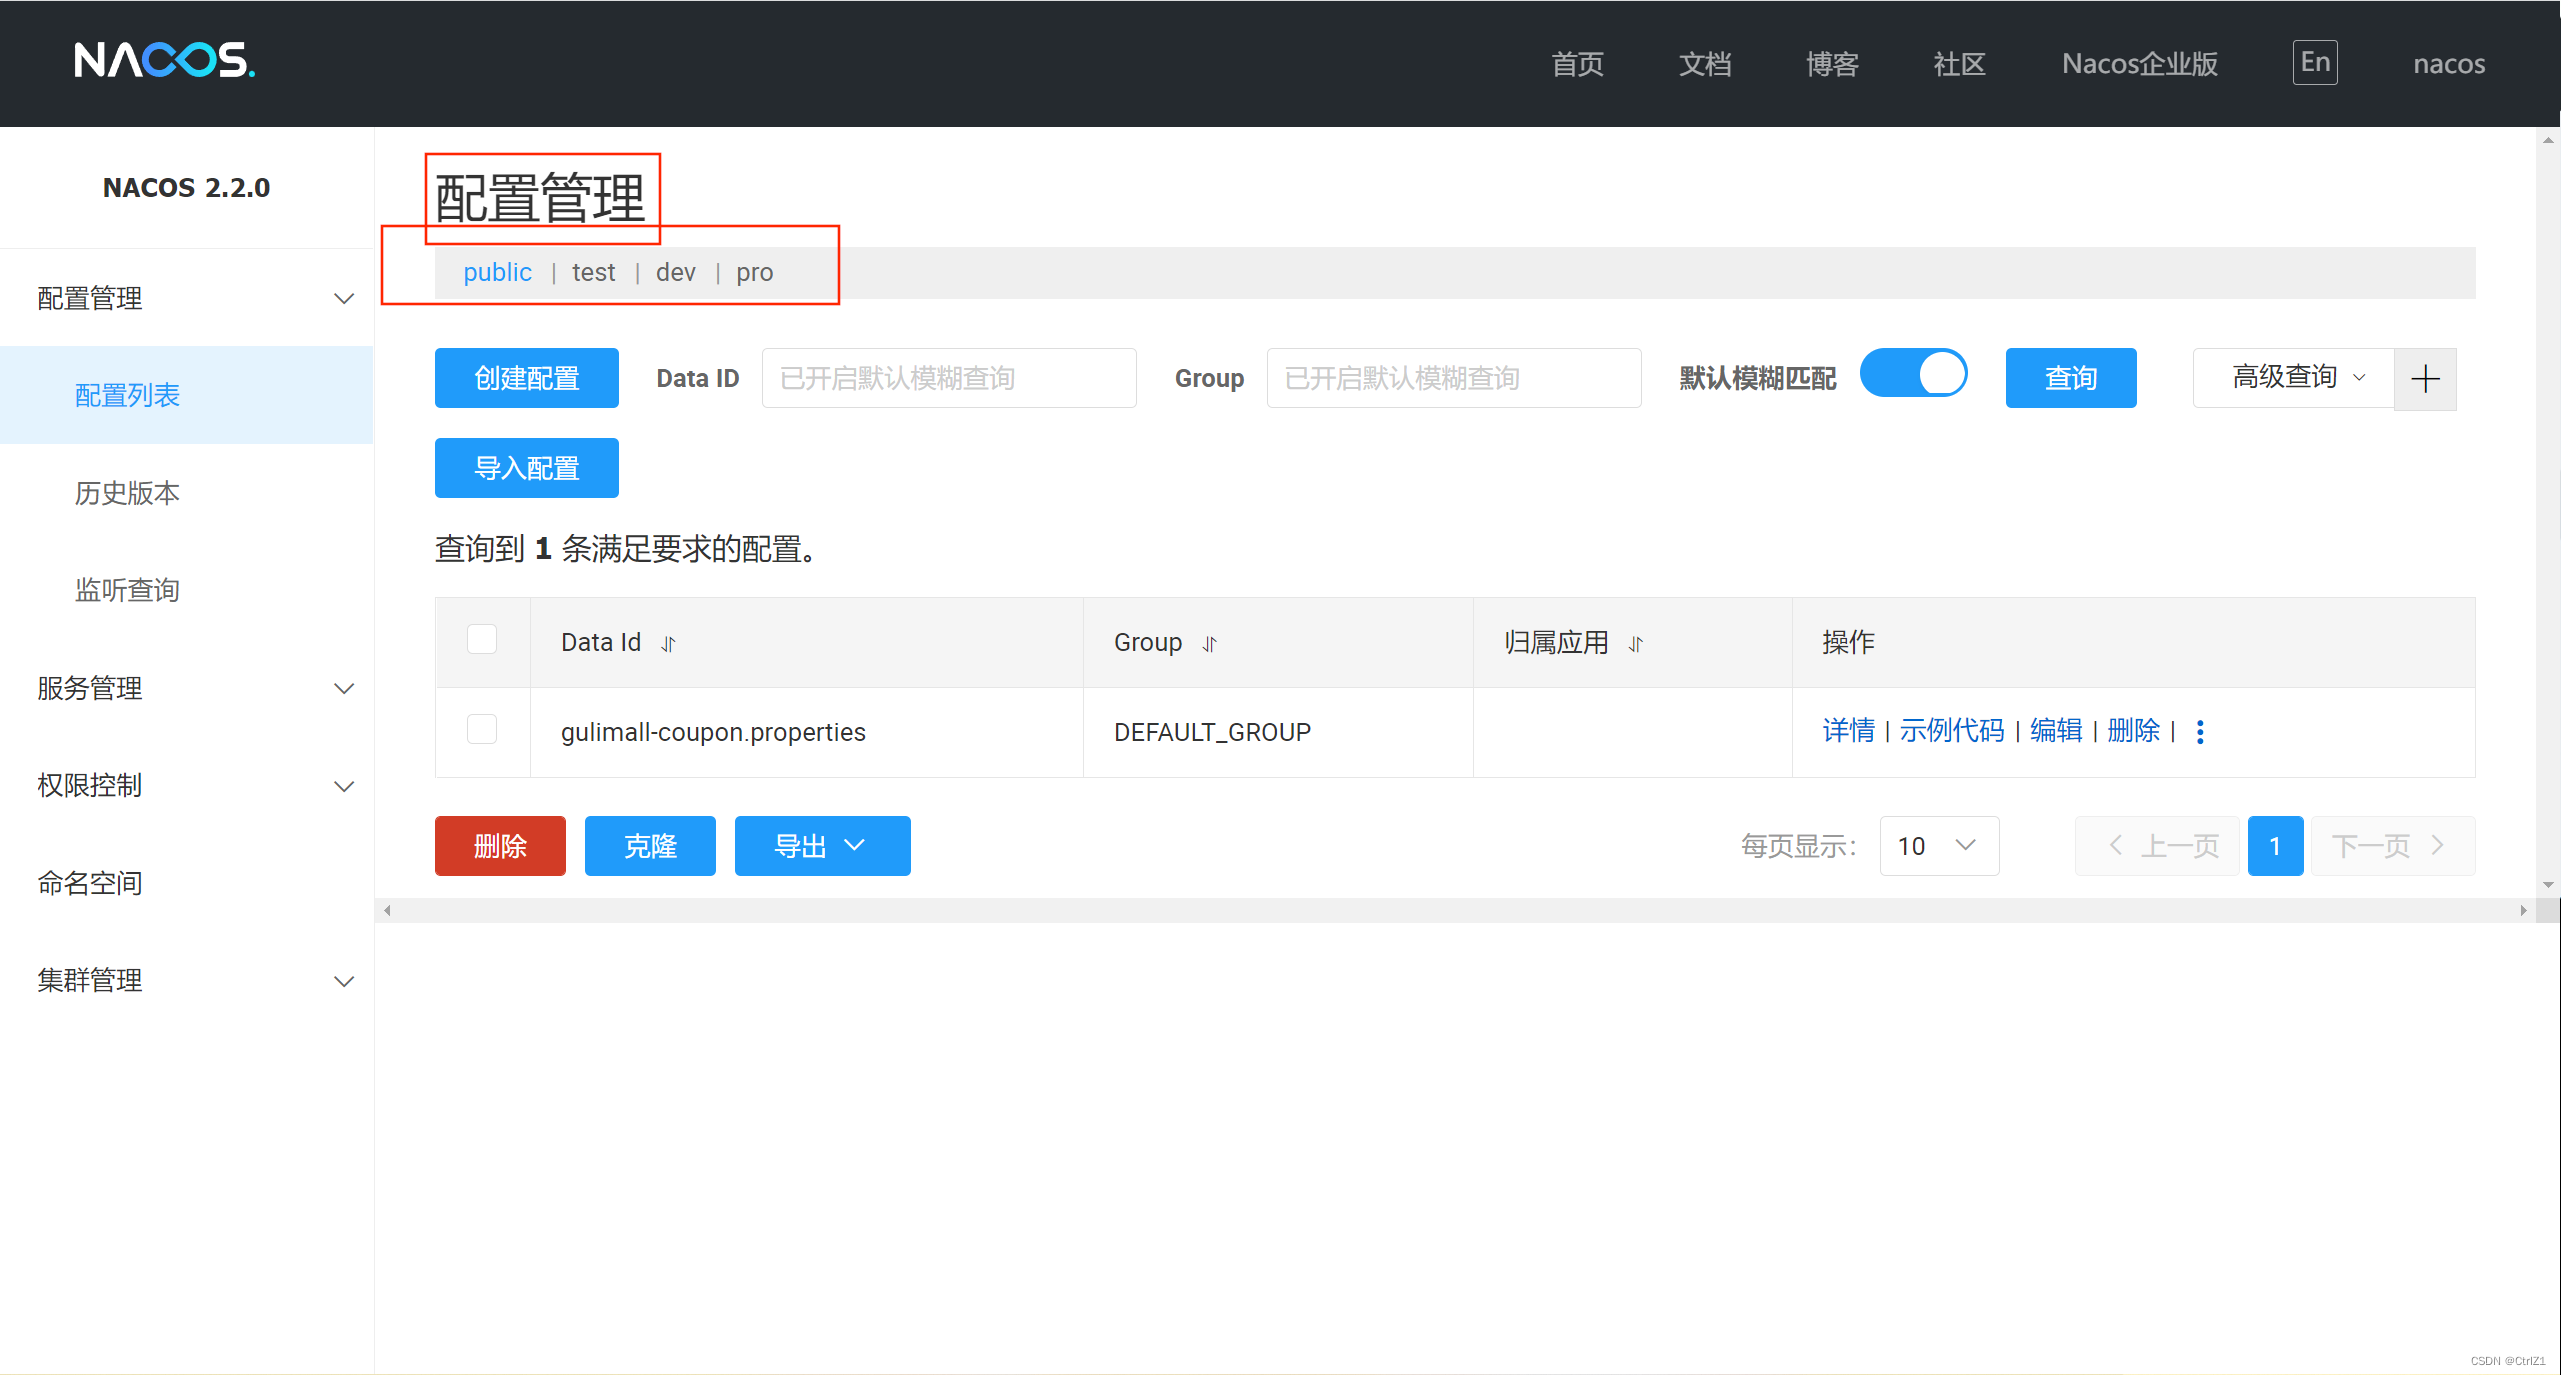Open the 高级查询 dropdown
Screen dimensions: 2561x1375
point(2294,378)
